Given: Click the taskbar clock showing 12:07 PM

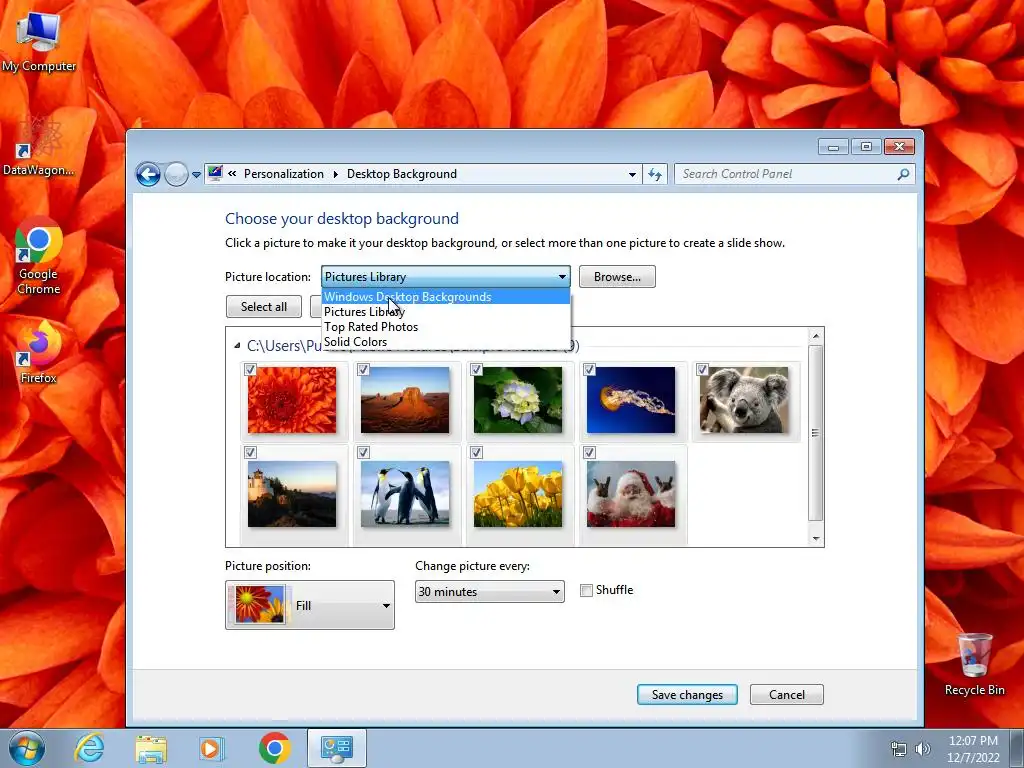Looking at the screenshot, I should click(x=973, y=749).
